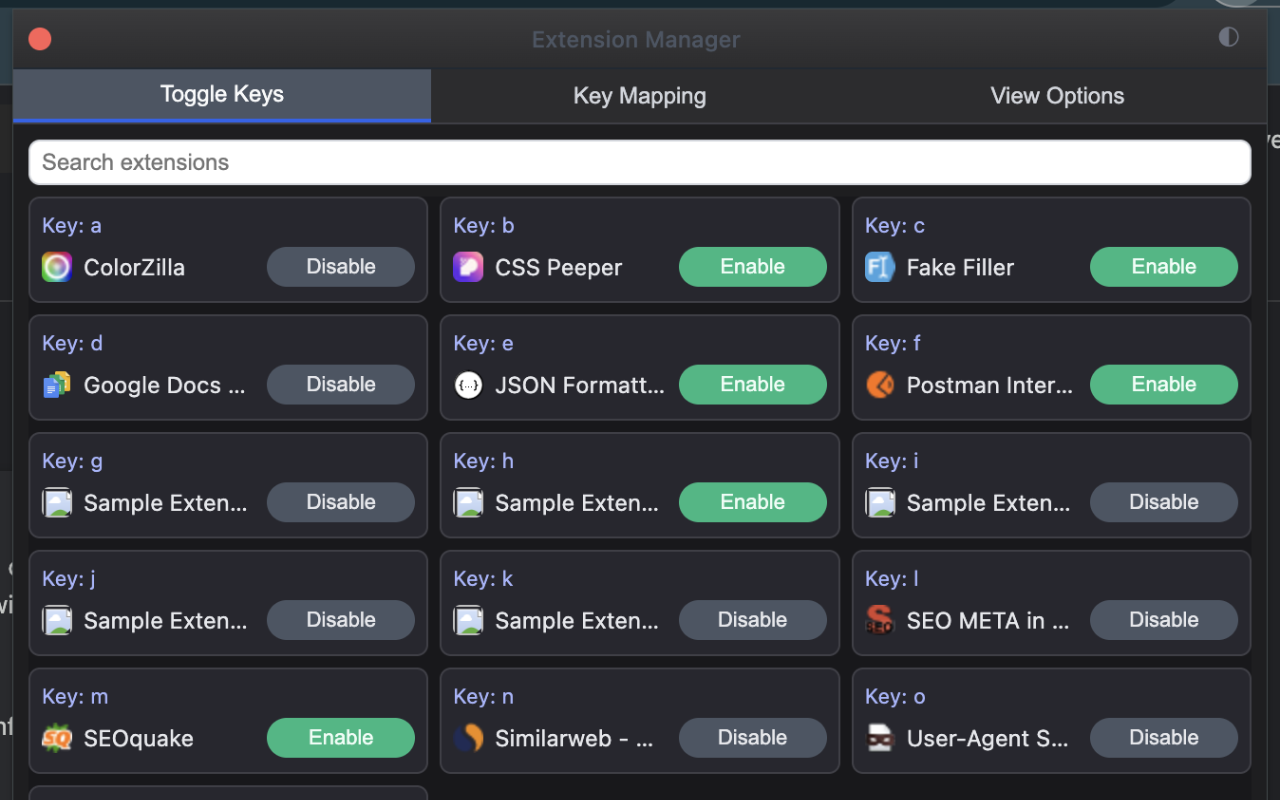Click Sample Extension icon for key k

tap(468, 620)
